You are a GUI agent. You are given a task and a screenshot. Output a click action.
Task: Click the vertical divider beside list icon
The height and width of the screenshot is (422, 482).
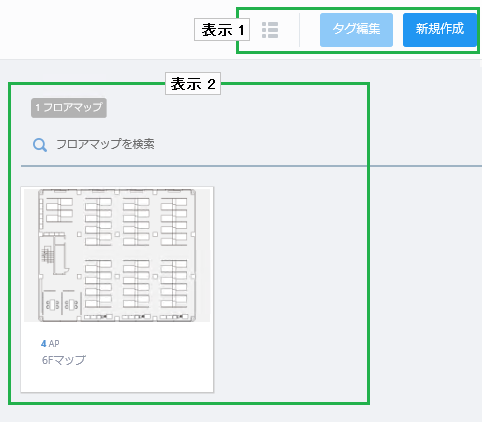pyautogui.click(x=299, y=30)
